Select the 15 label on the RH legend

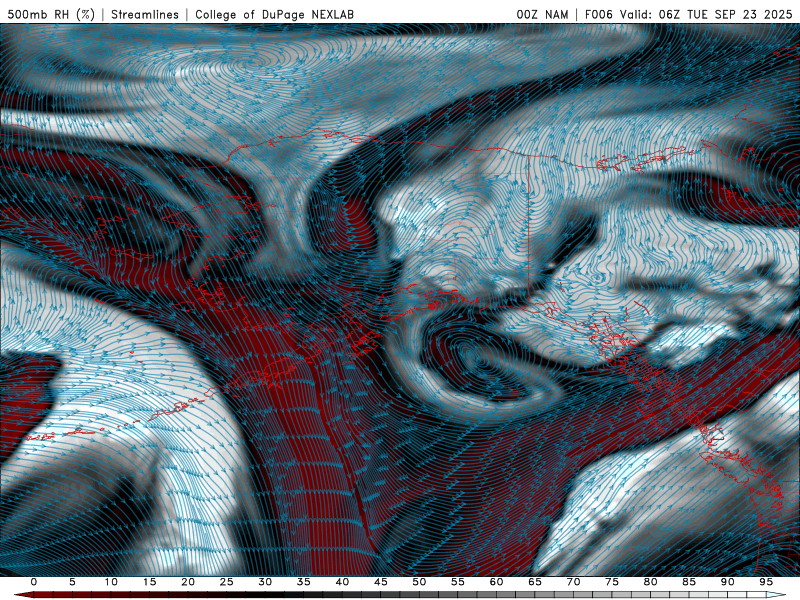point(149,582)
